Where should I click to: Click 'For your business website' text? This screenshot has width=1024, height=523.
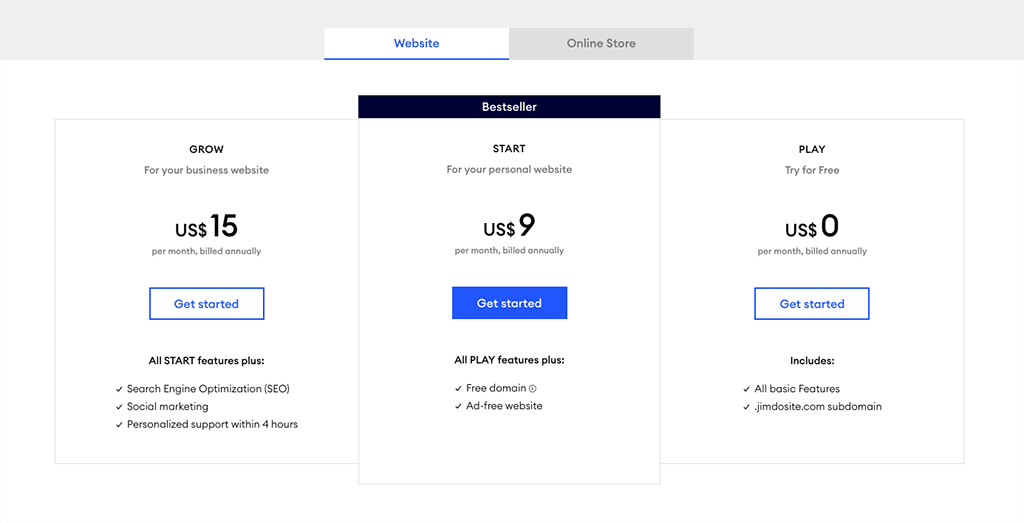pyautogui.click(x=206, y=170)
